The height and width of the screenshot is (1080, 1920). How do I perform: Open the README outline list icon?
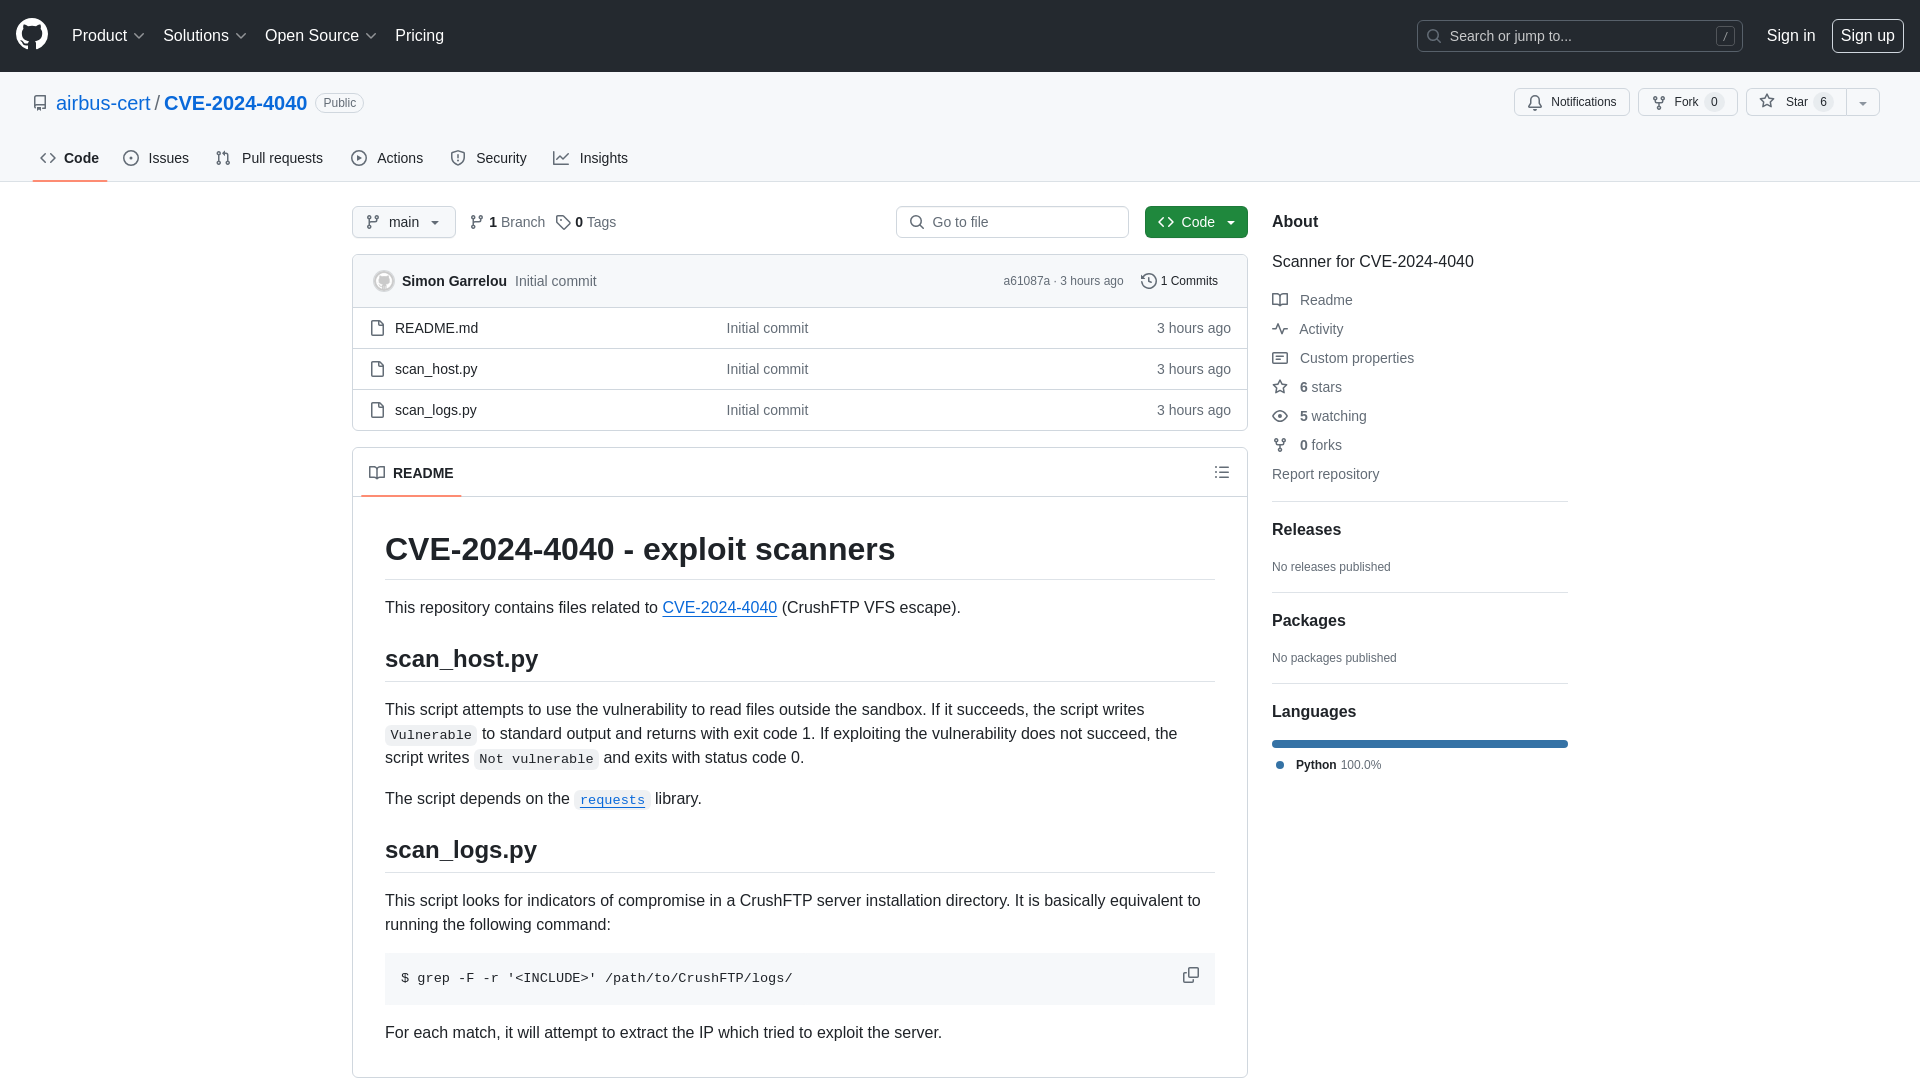[1222, 472]
